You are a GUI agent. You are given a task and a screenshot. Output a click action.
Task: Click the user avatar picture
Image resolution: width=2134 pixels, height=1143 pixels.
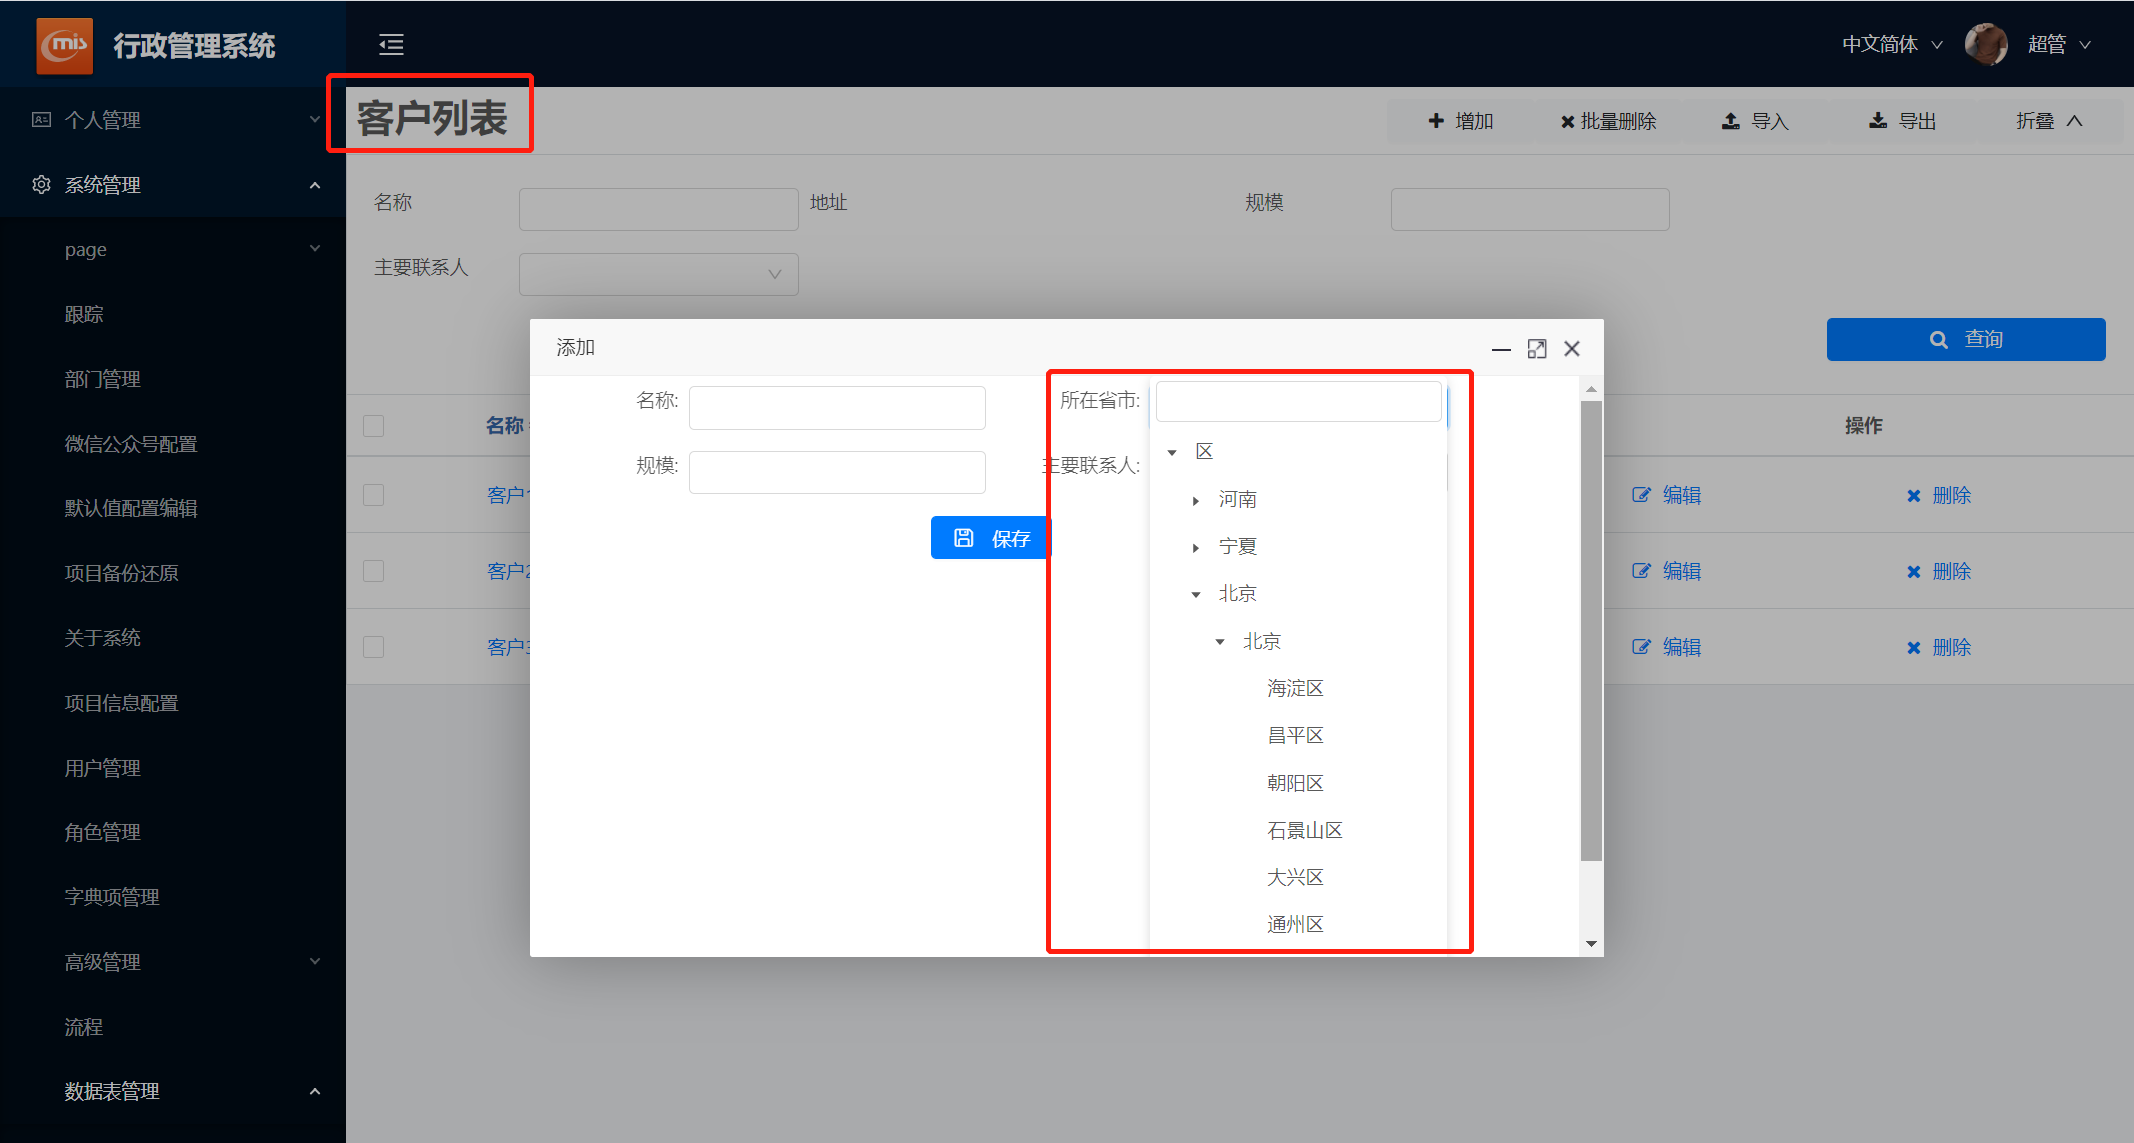click(1985, 44)
